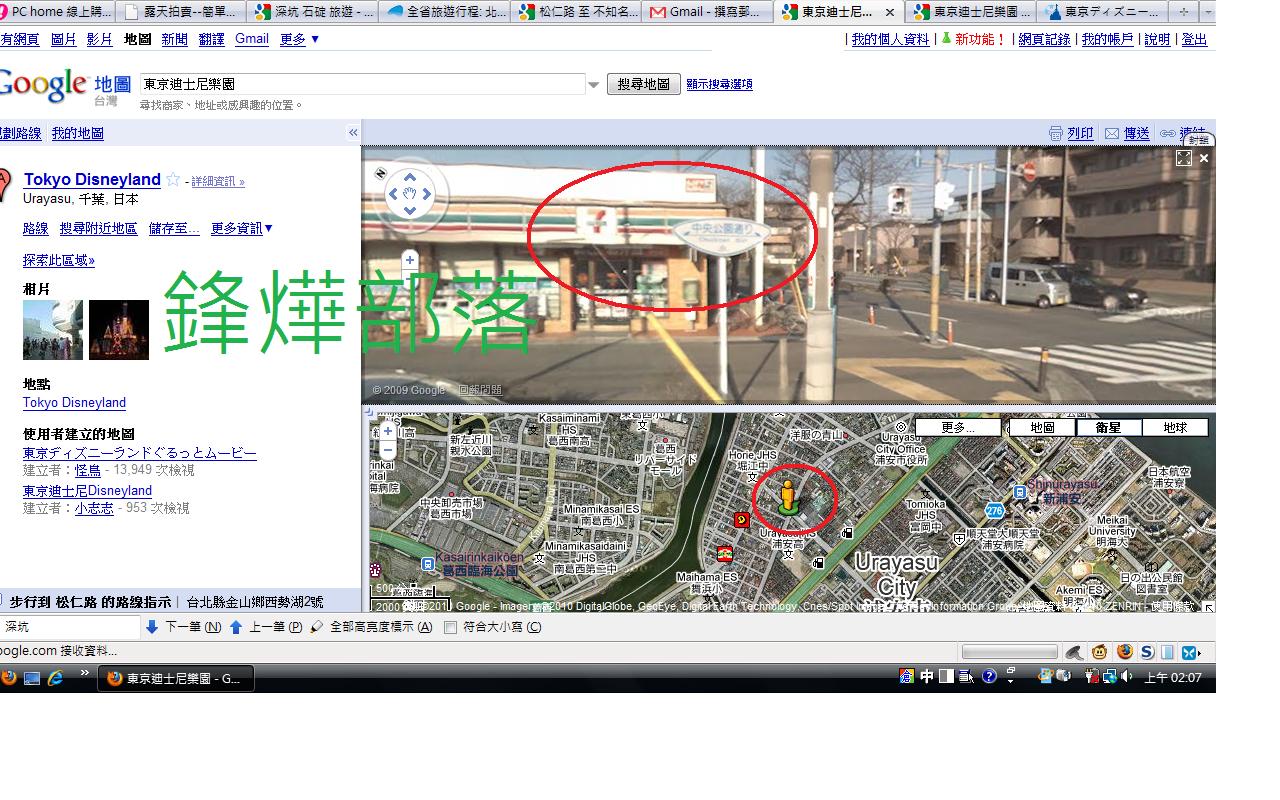Click the volume speaker icon in system tray
1280x800 pixels.
(x=1127, y=676)
